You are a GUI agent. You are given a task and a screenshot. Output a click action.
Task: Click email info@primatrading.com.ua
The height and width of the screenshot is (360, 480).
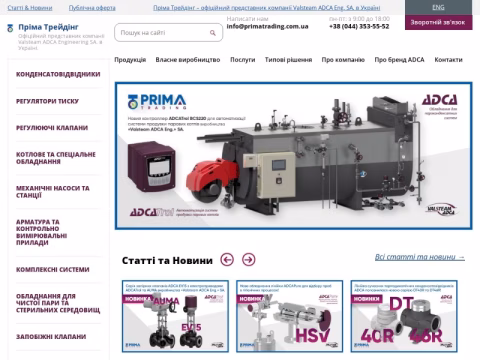267,26
